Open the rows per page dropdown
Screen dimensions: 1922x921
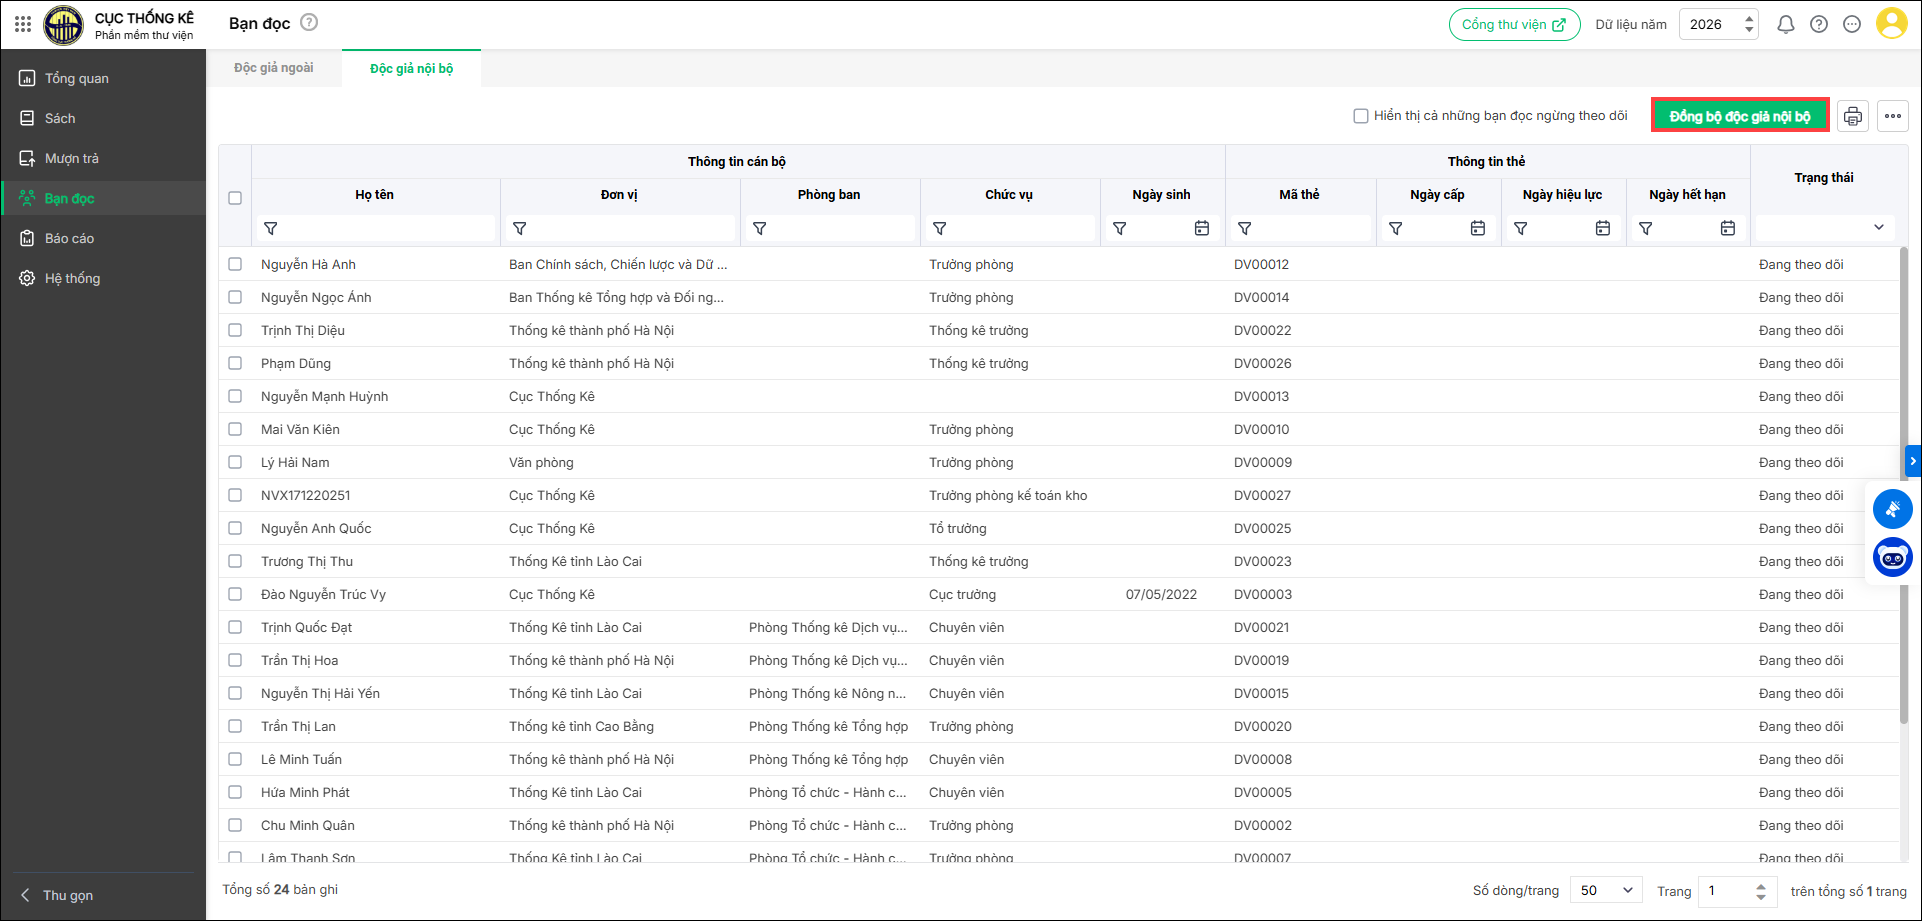[1606, 890]
